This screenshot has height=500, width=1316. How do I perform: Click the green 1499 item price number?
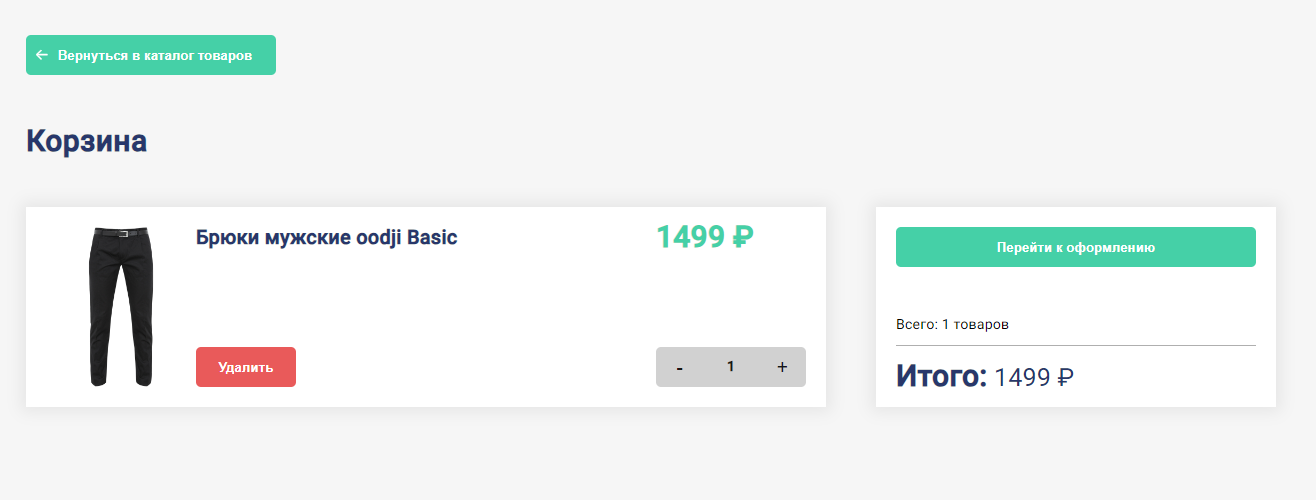(x=690, y=237)
